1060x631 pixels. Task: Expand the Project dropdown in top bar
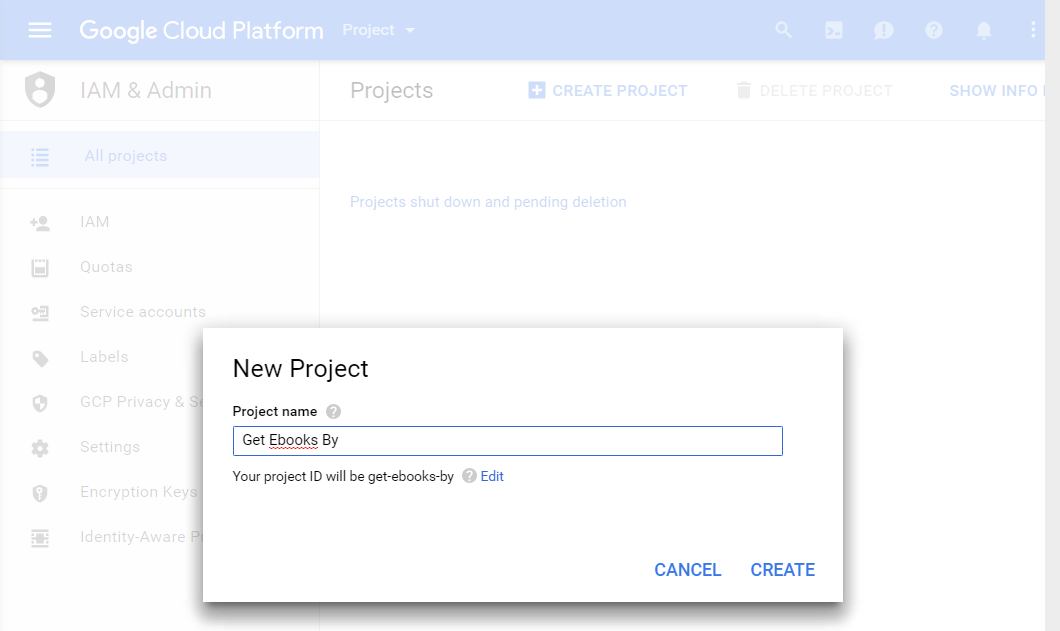tap(378, 30)
